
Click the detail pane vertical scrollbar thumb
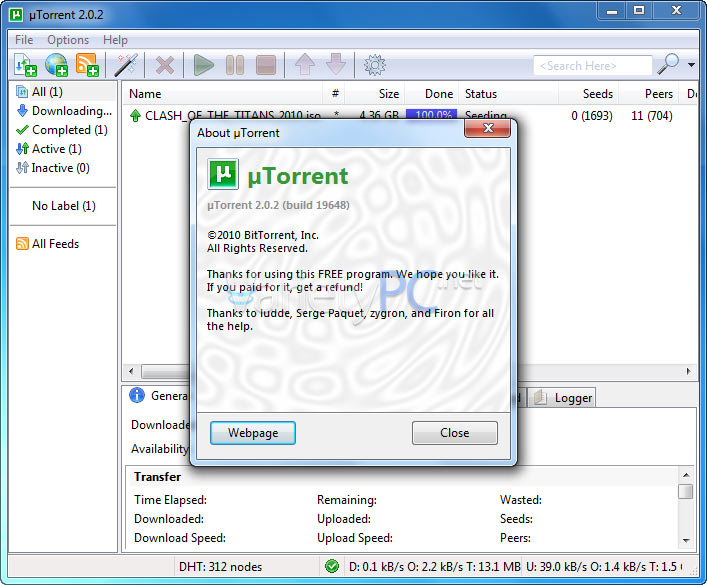(686, 491)
